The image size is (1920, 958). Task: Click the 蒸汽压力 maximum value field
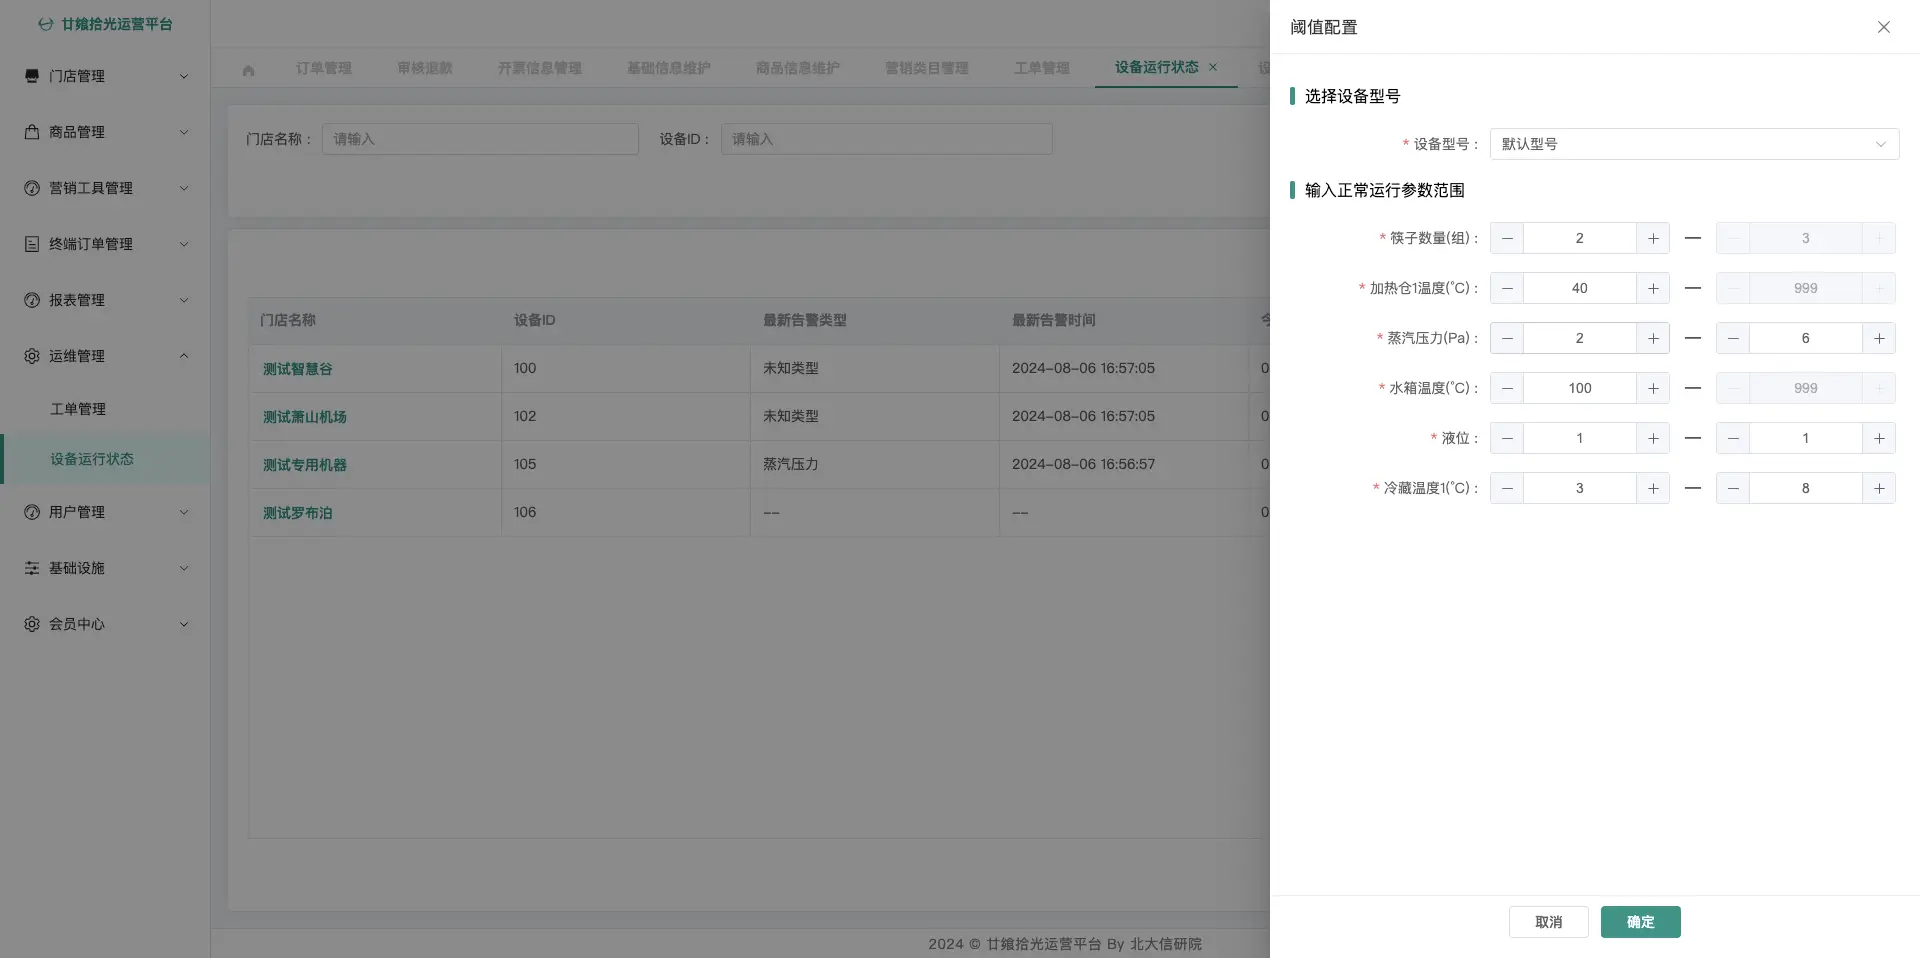1806,338
